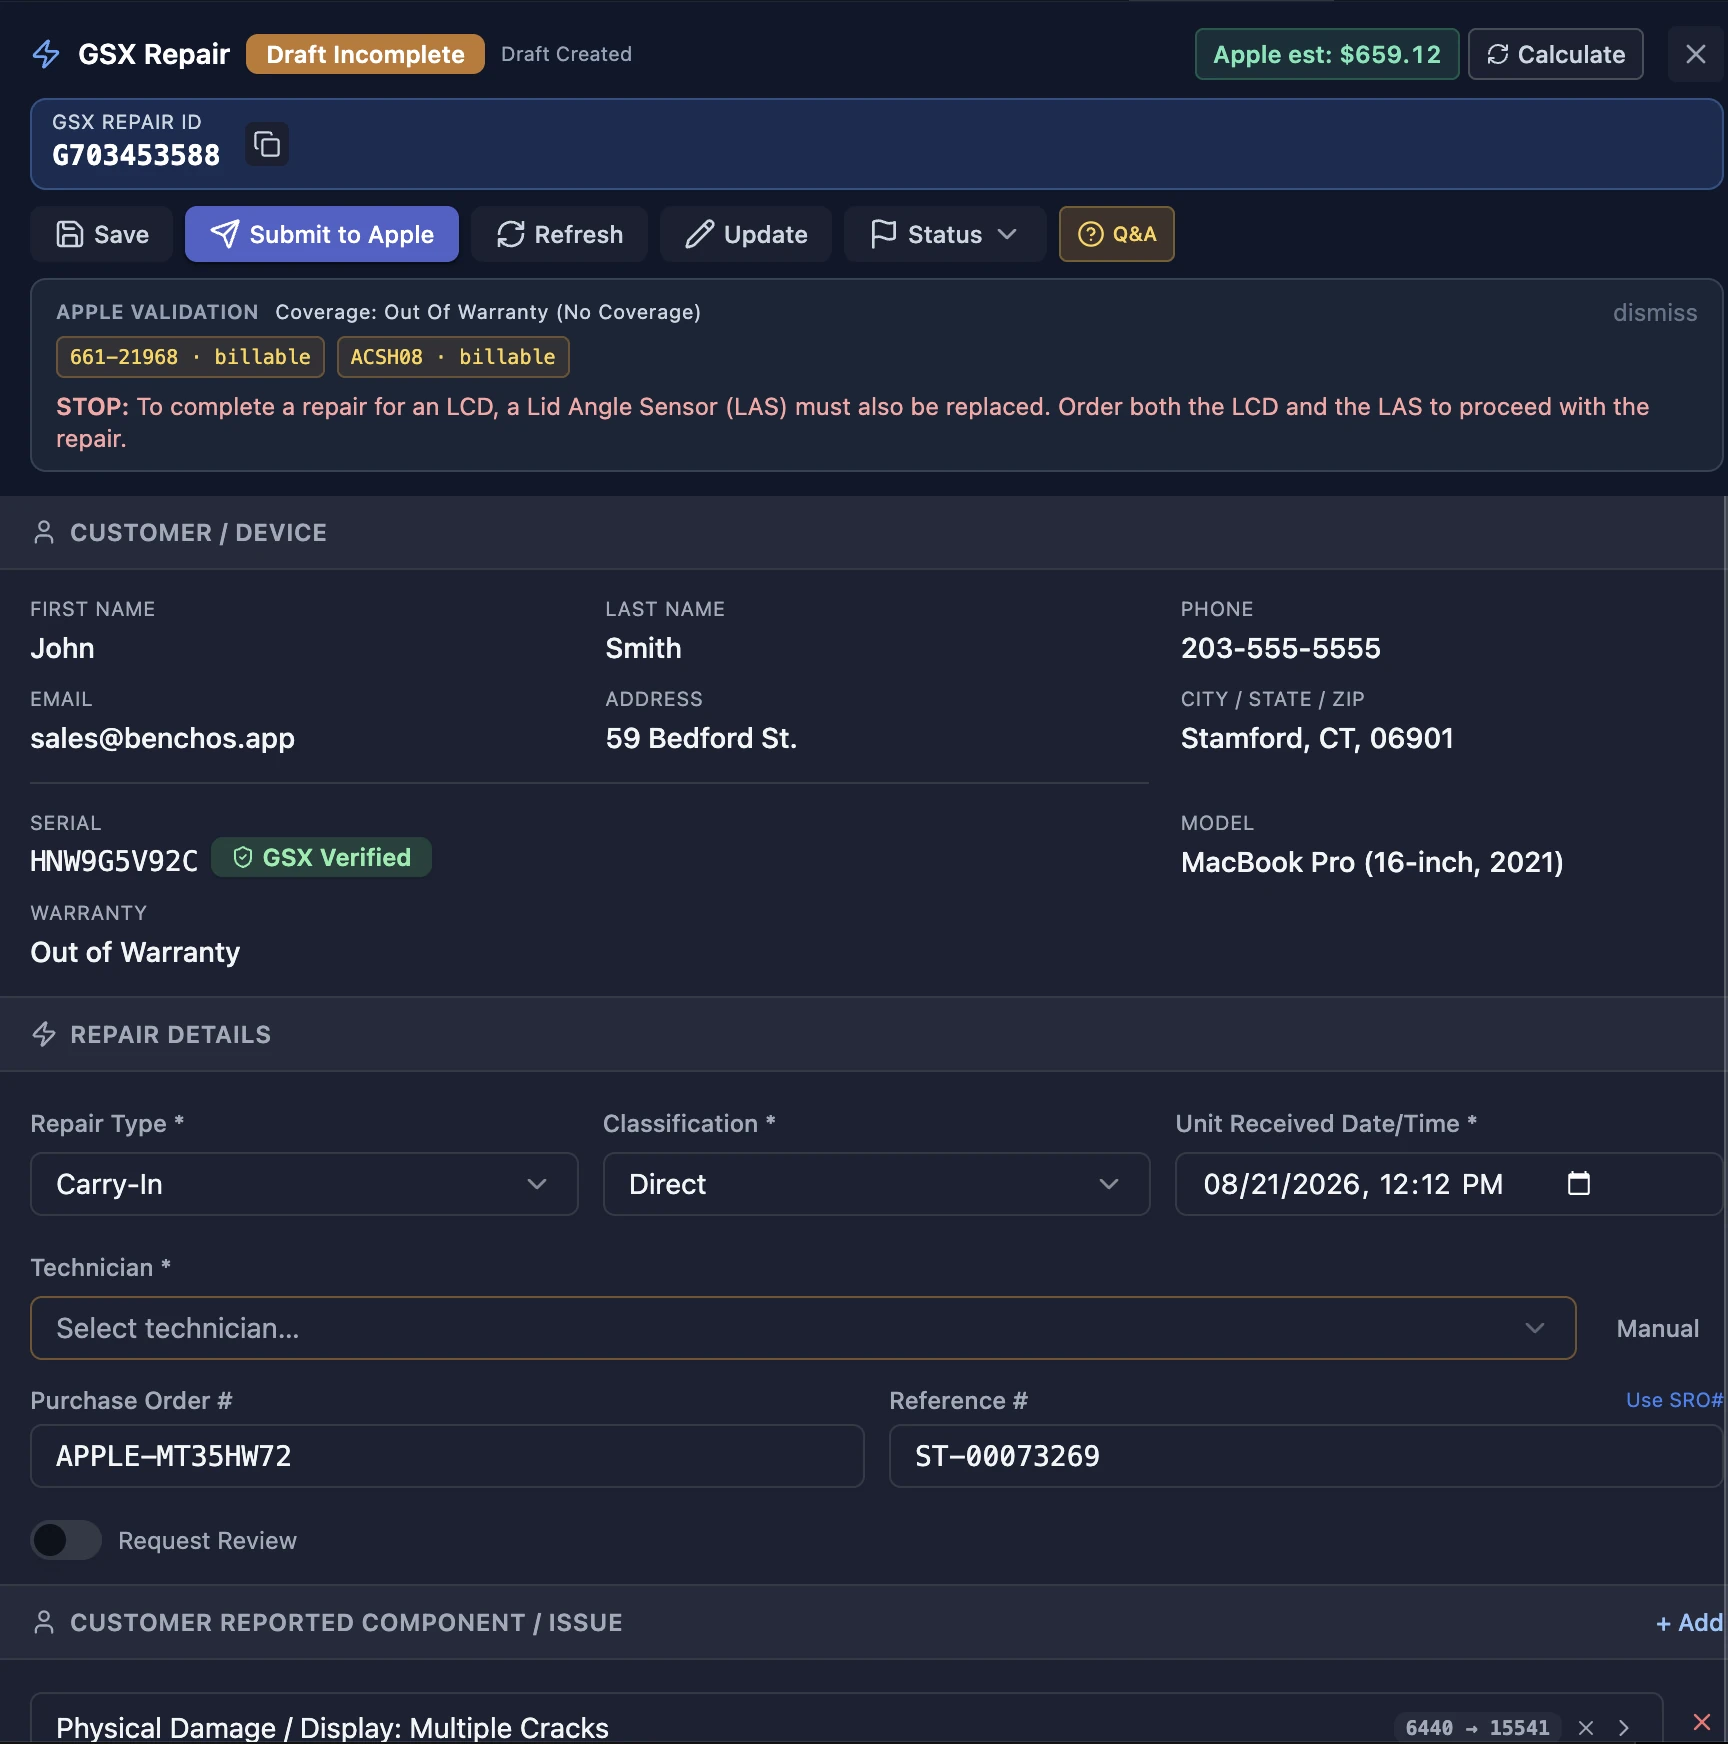1728x1744 pixels.
Task: Open the calendar picker for received date
Action: pos(1578,1184)
